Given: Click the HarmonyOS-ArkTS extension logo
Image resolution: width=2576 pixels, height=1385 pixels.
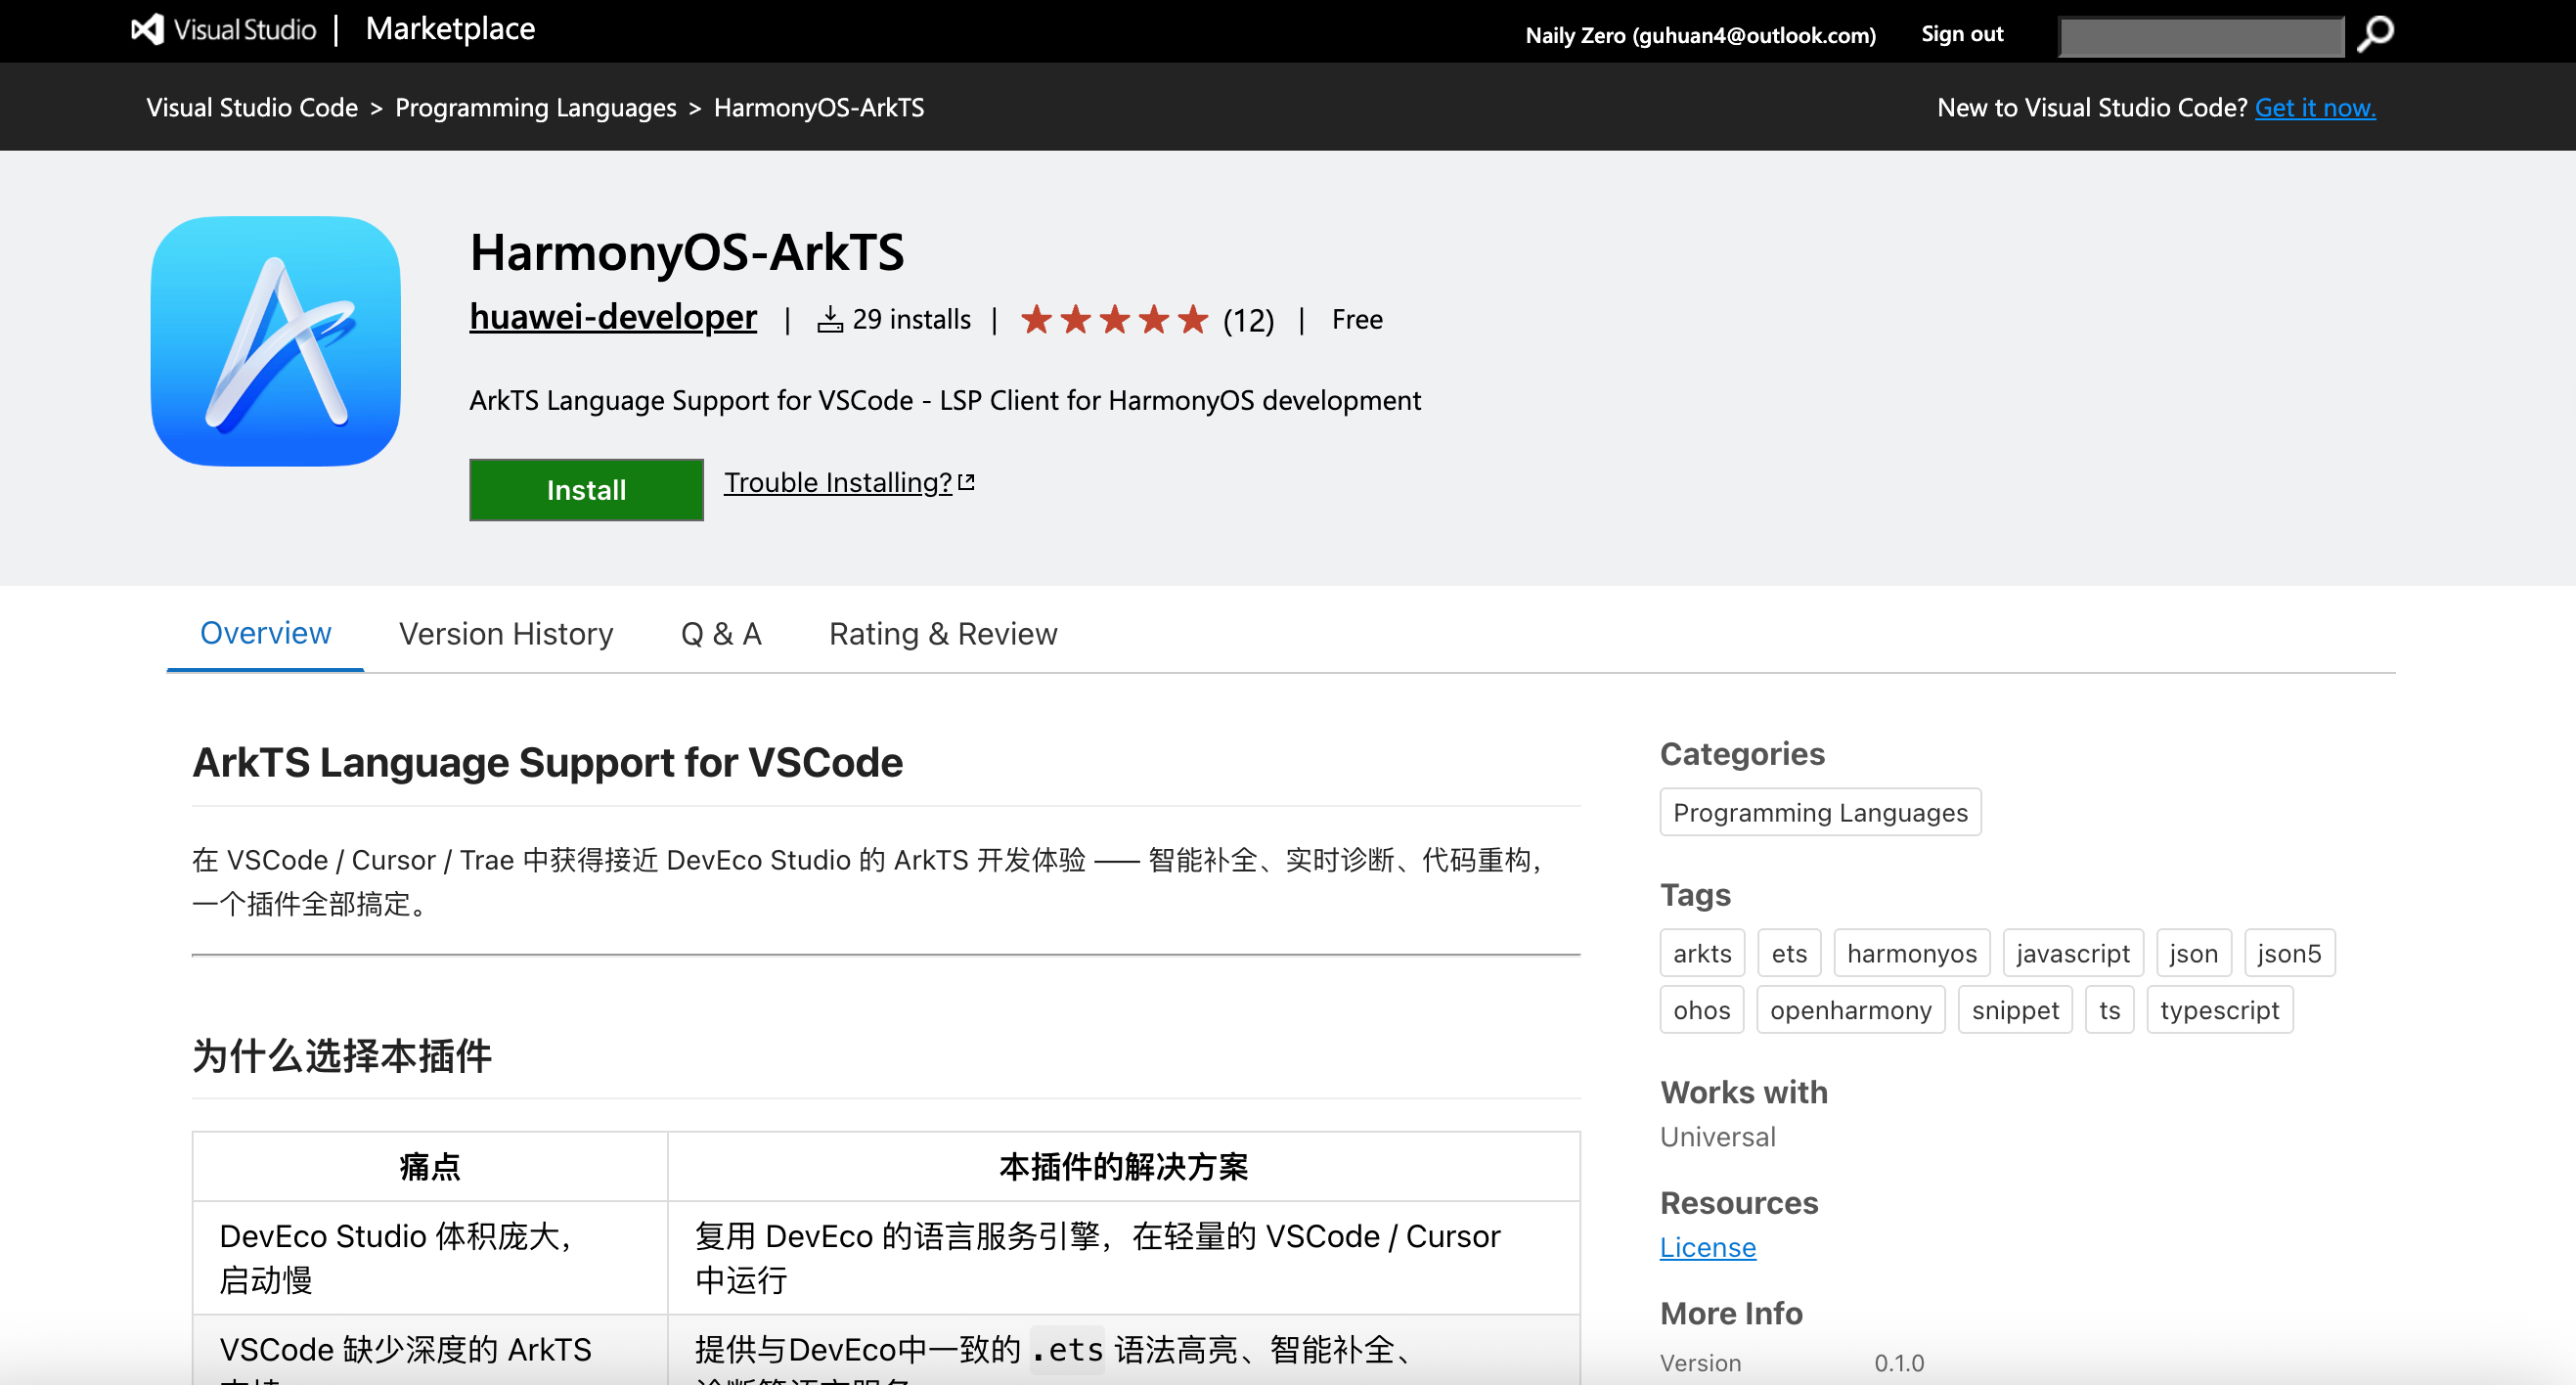Looking at the screenshot, I should tap(276, 341).
